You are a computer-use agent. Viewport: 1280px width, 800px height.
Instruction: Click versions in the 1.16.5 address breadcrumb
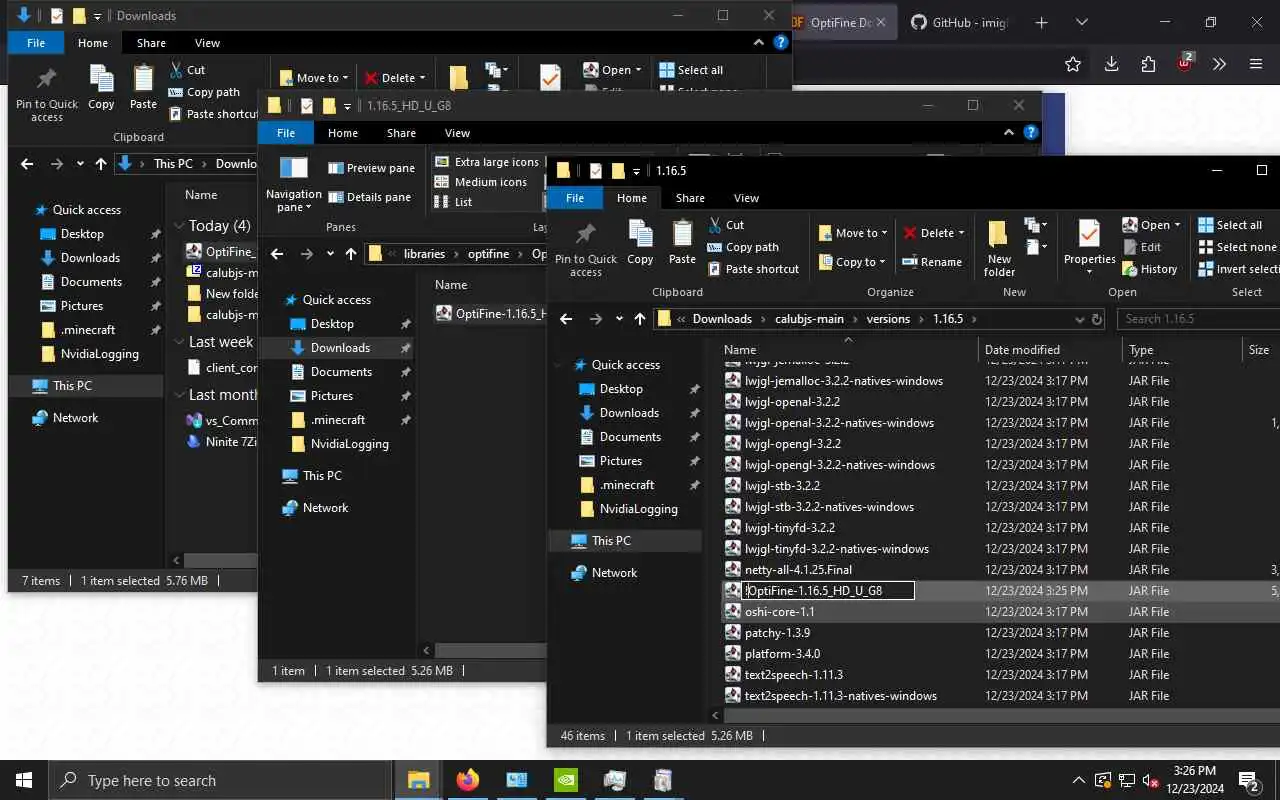[x=888, y=319]
